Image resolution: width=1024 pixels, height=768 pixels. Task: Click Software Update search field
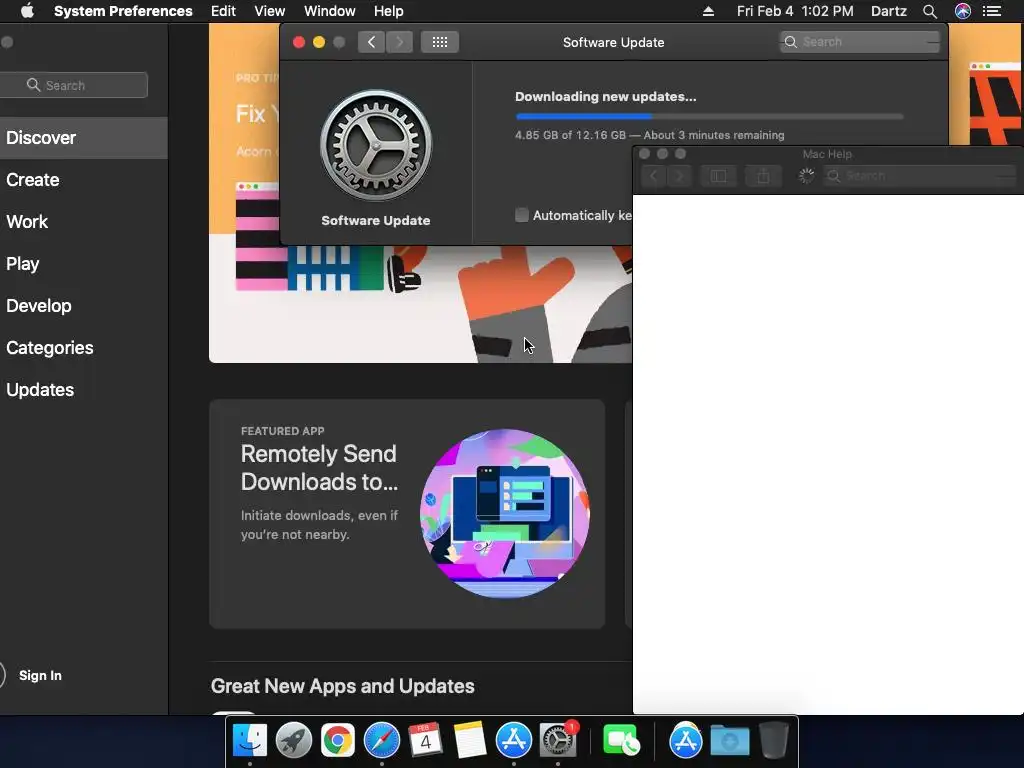(x=860, y=42)
